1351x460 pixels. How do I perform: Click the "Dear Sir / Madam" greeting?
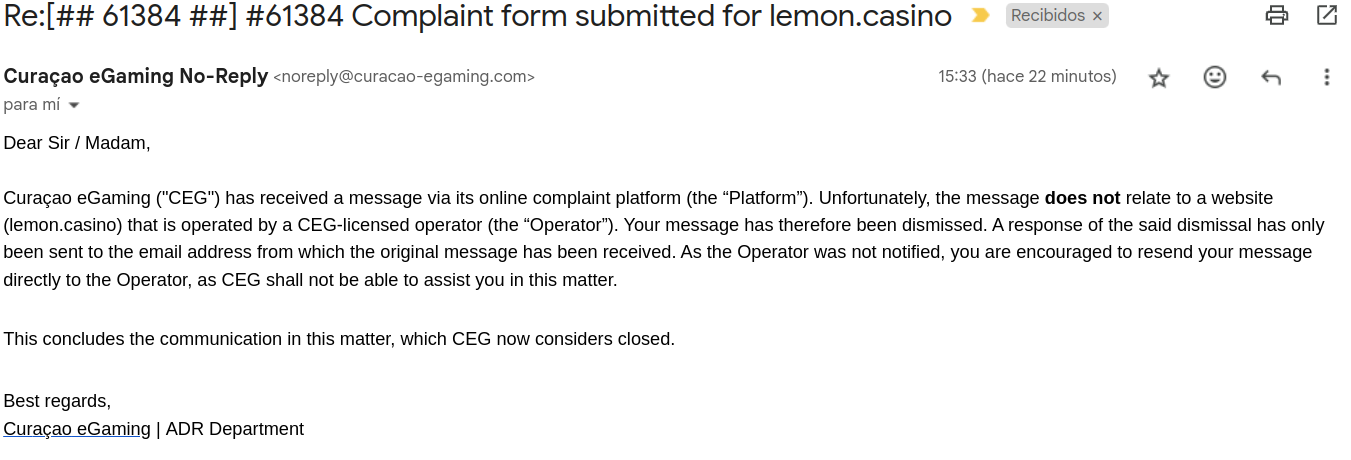pyautogui.click(x=77, y=143)
